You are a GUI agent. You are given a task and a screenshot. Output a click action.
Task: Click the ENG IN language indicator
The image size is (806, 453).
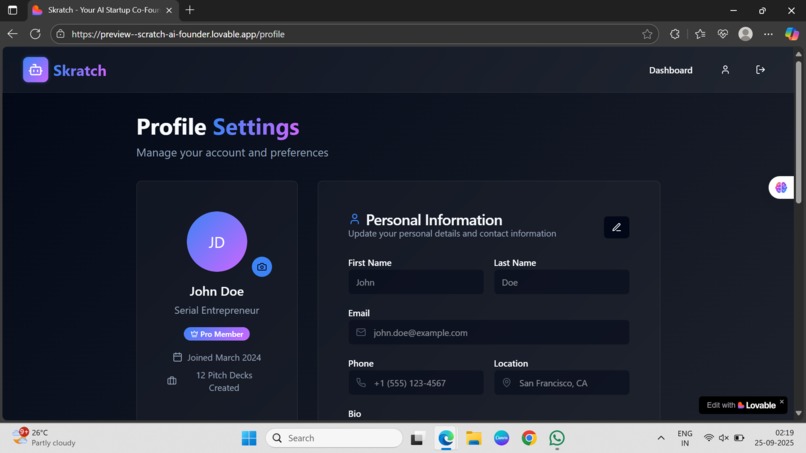click(685, 438)
